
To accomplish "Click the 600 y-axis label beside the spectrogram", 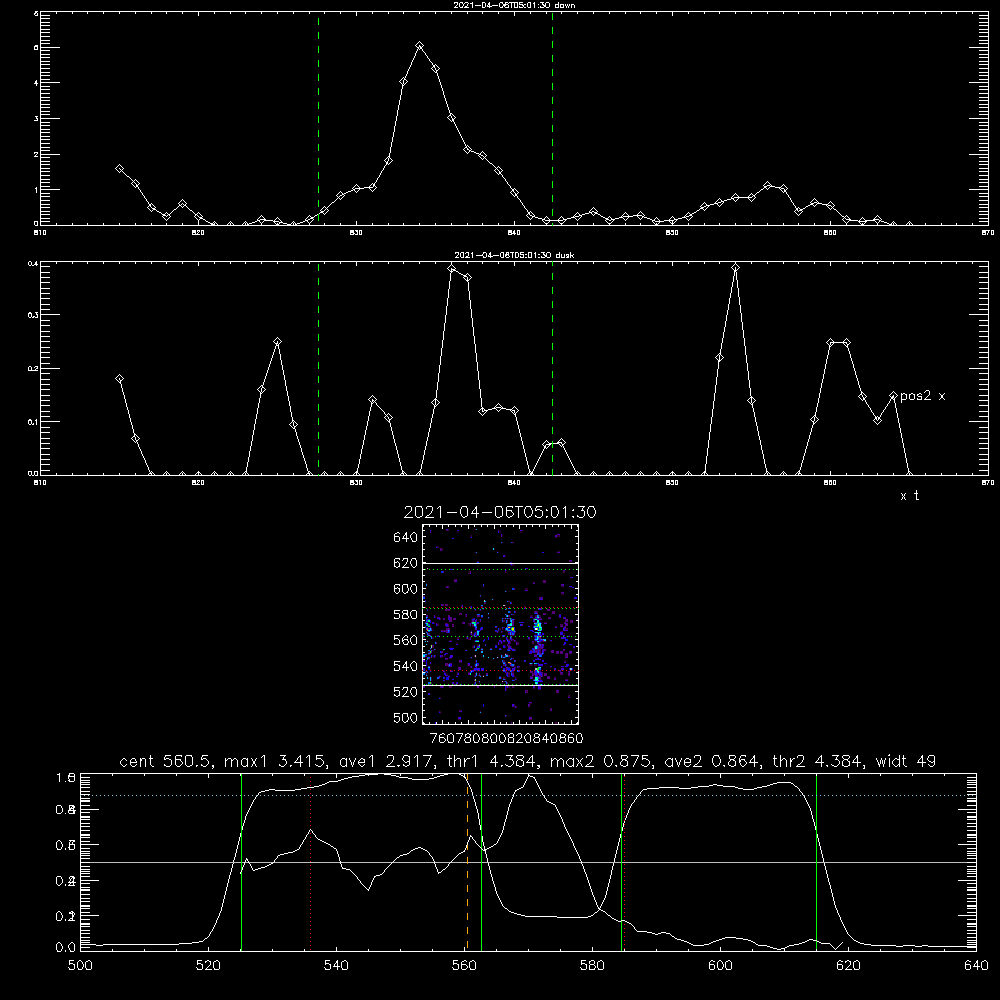I will pos(406,589).
